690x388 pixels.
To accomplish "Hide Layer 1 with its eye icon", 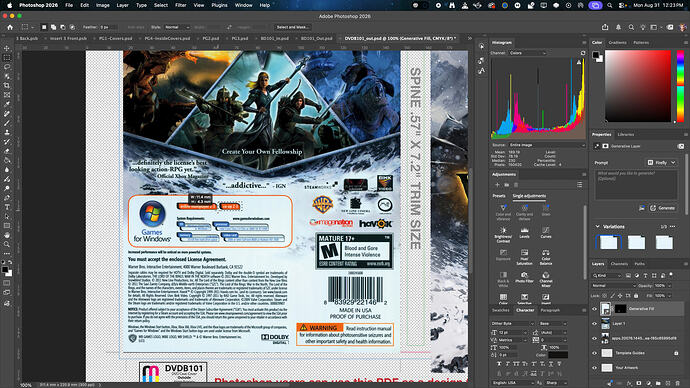I will click(595, 324).
